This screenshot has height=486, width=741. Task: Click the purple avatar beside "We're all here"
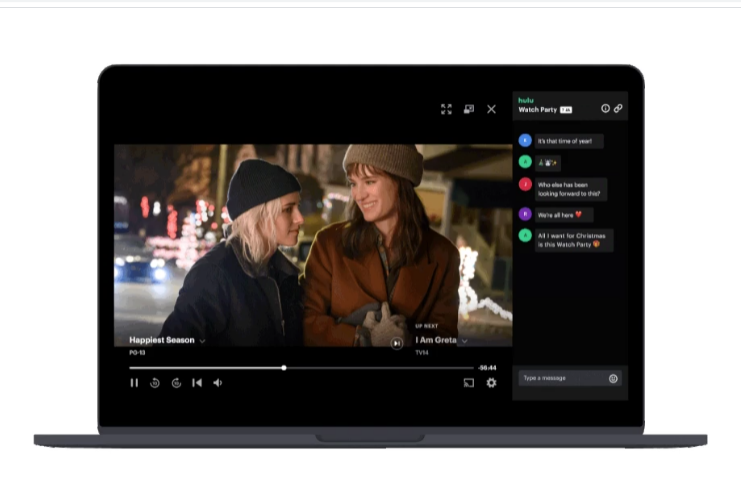pos(525,214)
